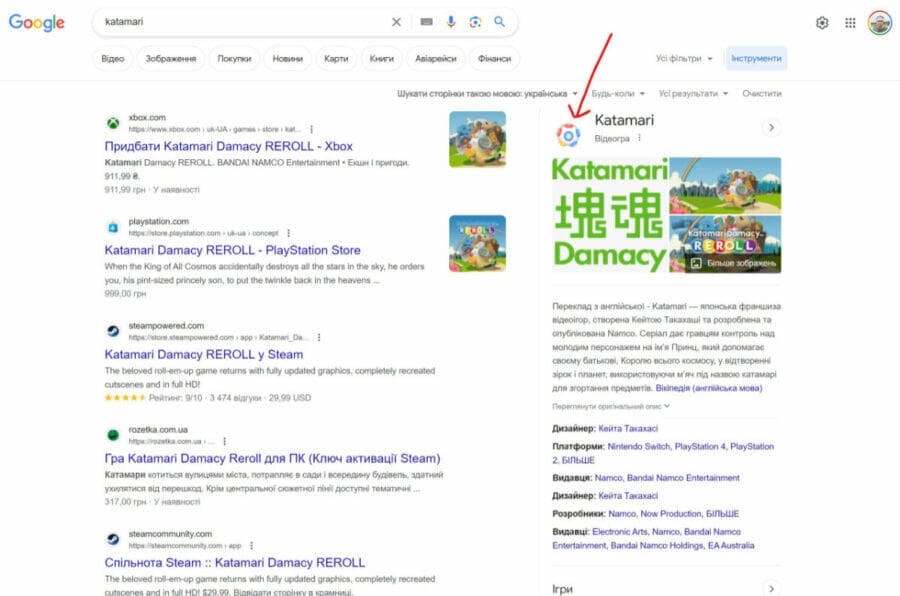Viewport: 900px width, 596px height.
Task: Open the EA Australia publisher link
Action: coord(731,545)
